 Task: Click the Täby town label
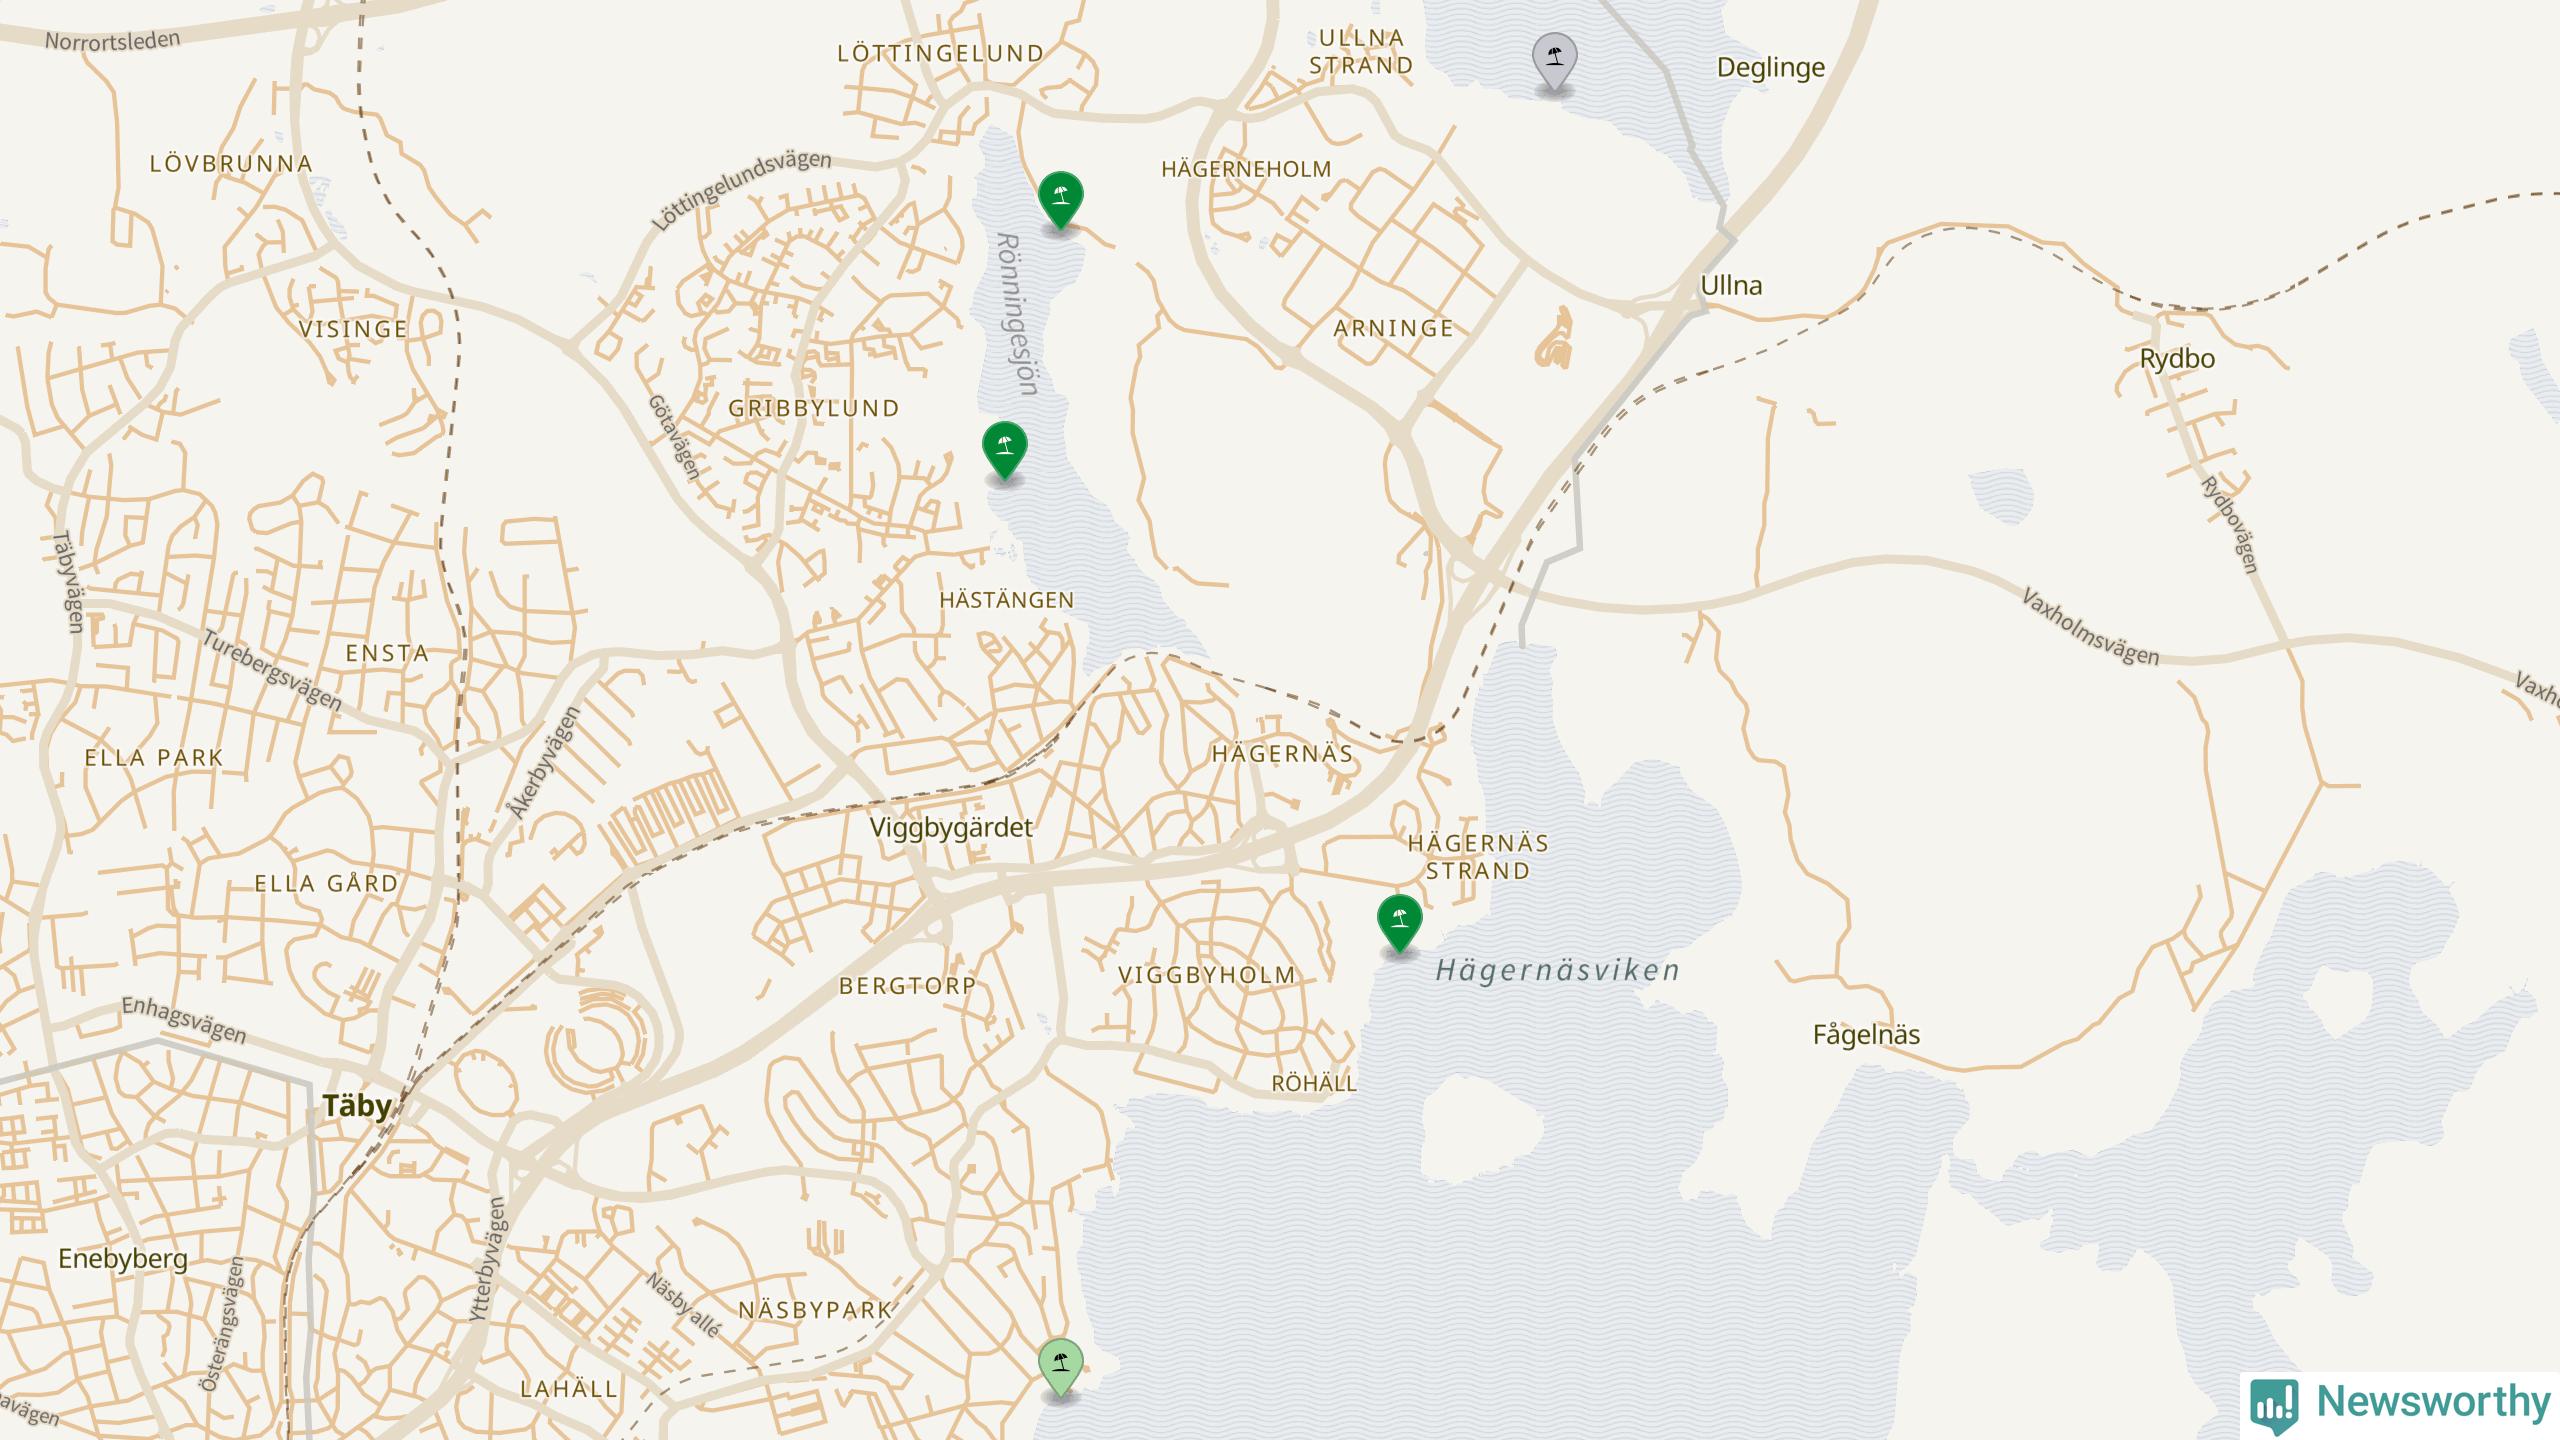point(356,1106)
